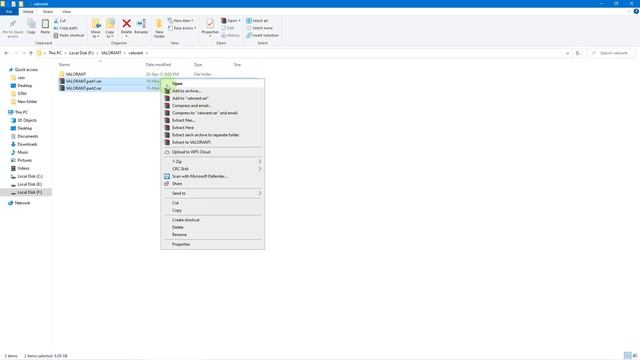This screenshot has width=640, height=360.
Task: Click the Copy icon in the ribbon
Action: (x=31, y=25)
